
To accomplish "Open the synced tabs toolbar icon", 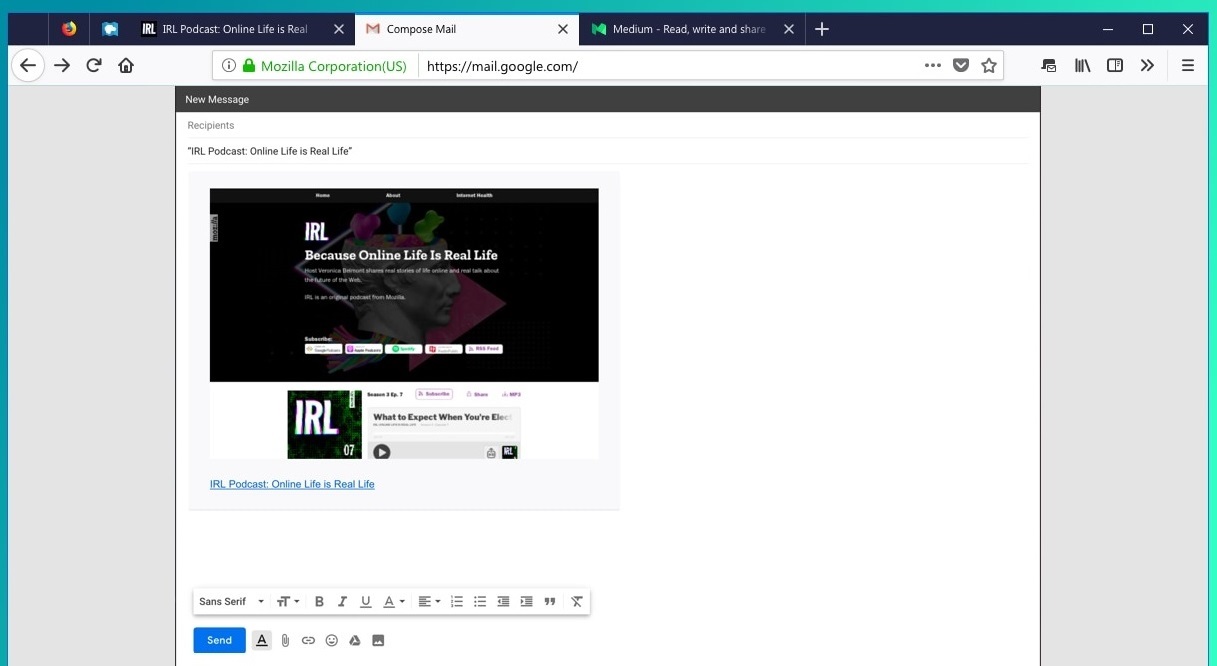I will (1048, 66).
